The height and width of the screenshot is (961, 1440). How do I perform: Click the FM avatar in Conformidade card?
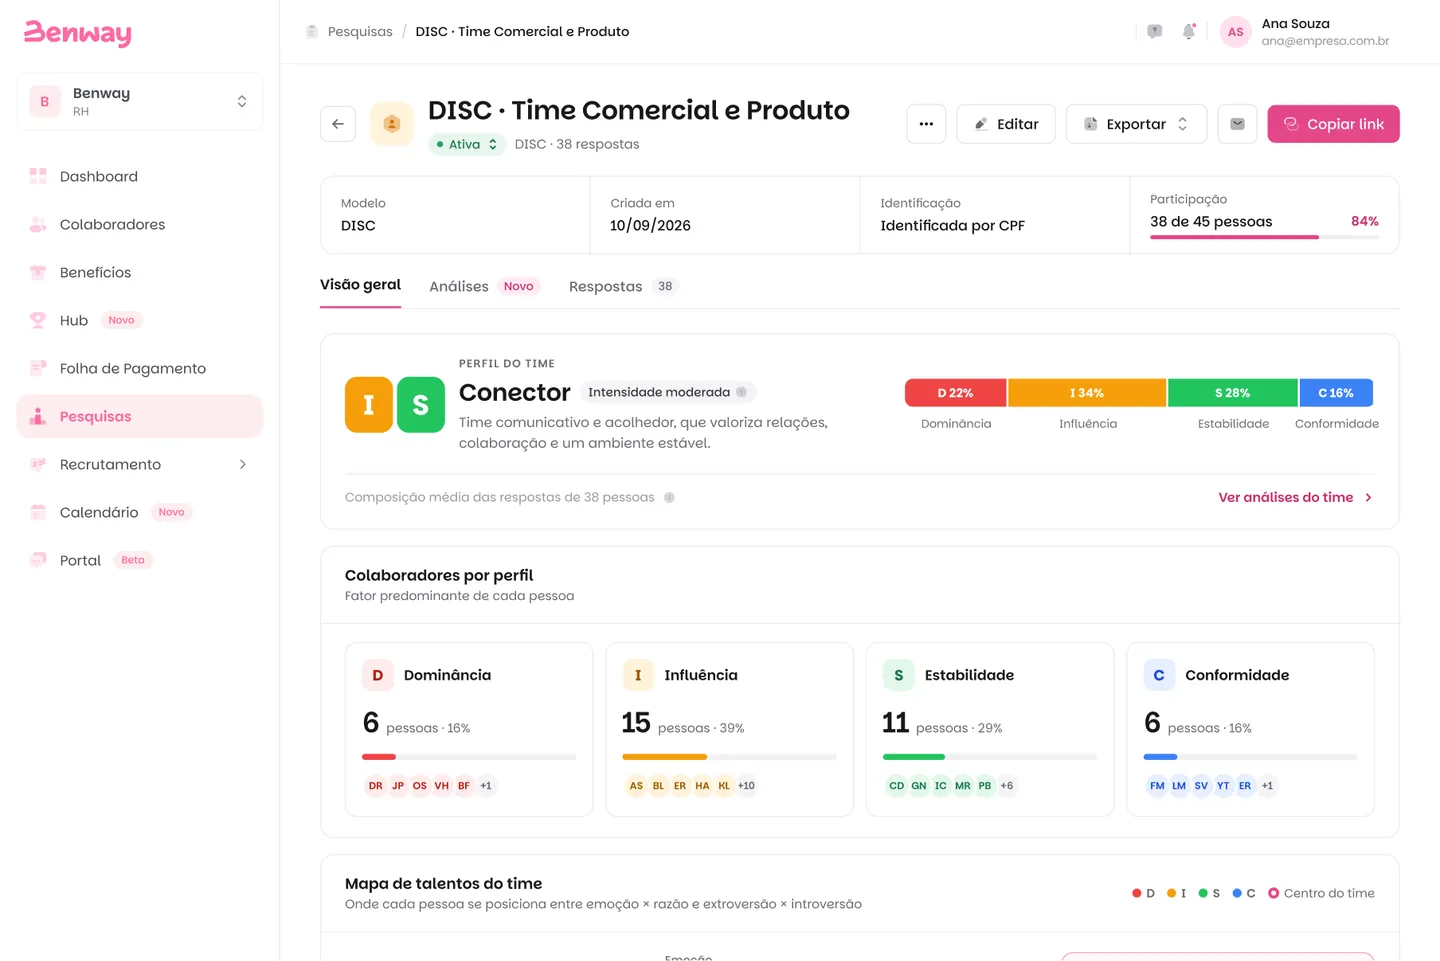tap(1157, 786)
